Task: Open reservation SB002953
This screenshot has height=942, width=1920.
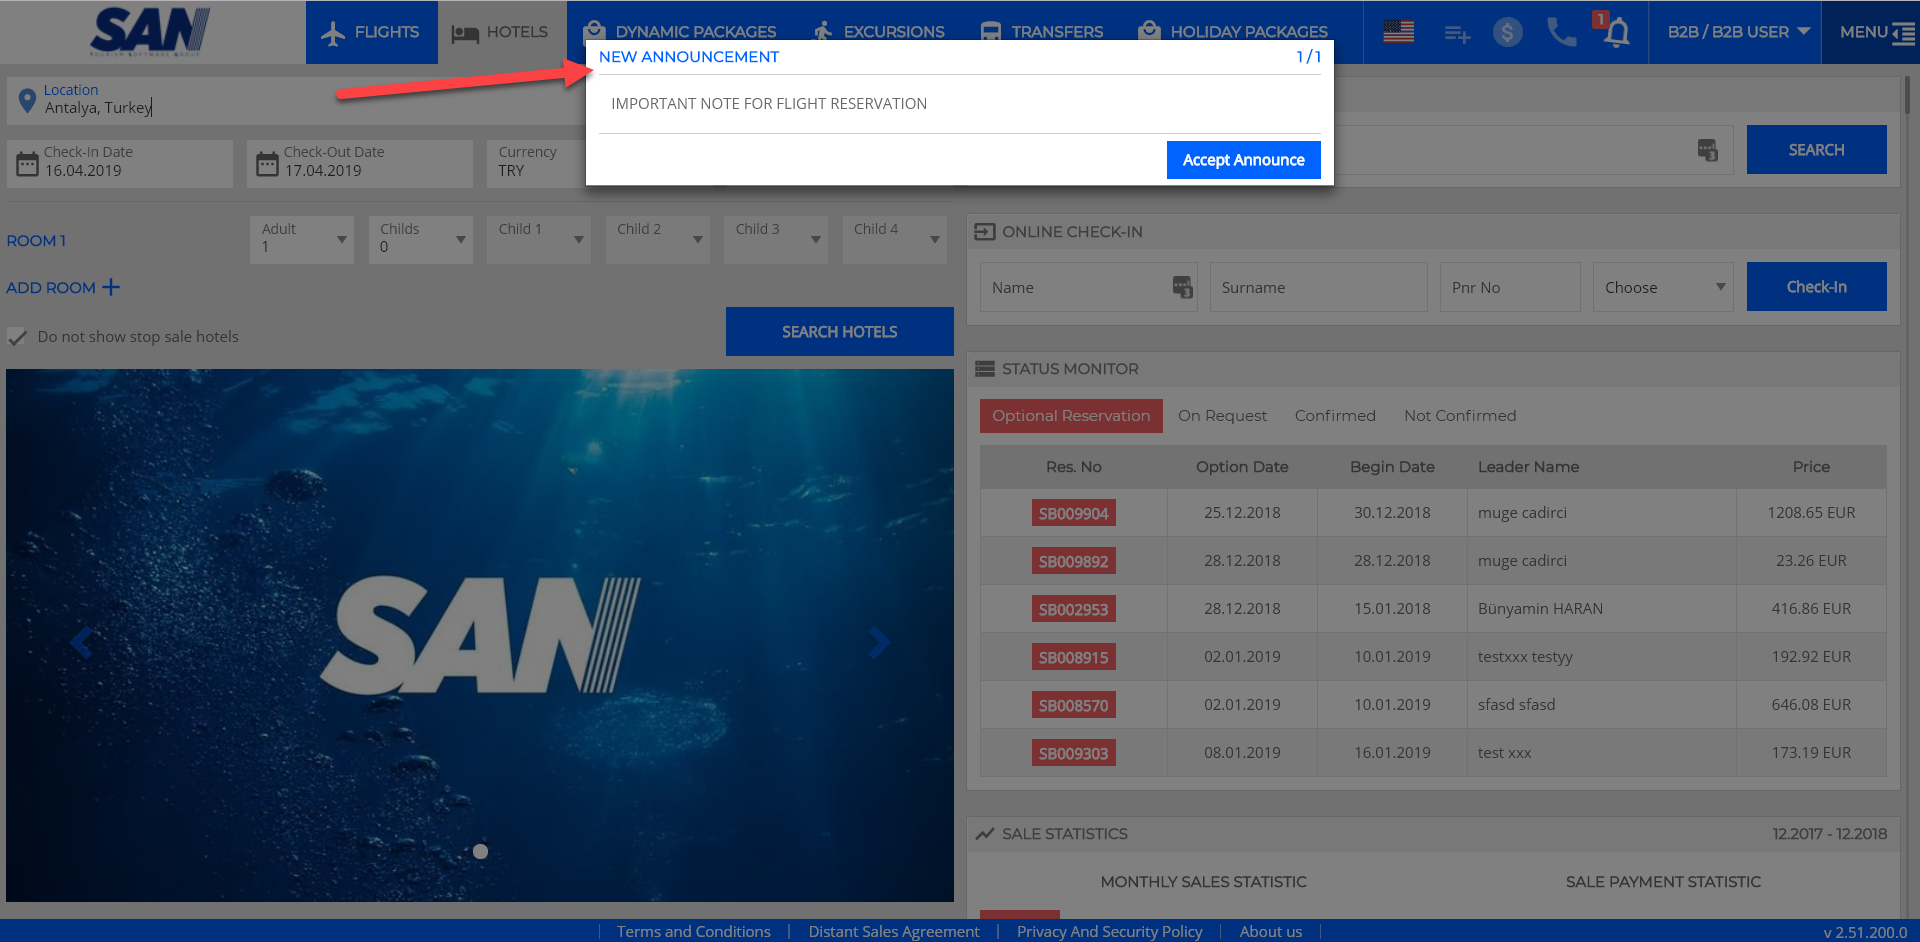Action: [1073, 610]
